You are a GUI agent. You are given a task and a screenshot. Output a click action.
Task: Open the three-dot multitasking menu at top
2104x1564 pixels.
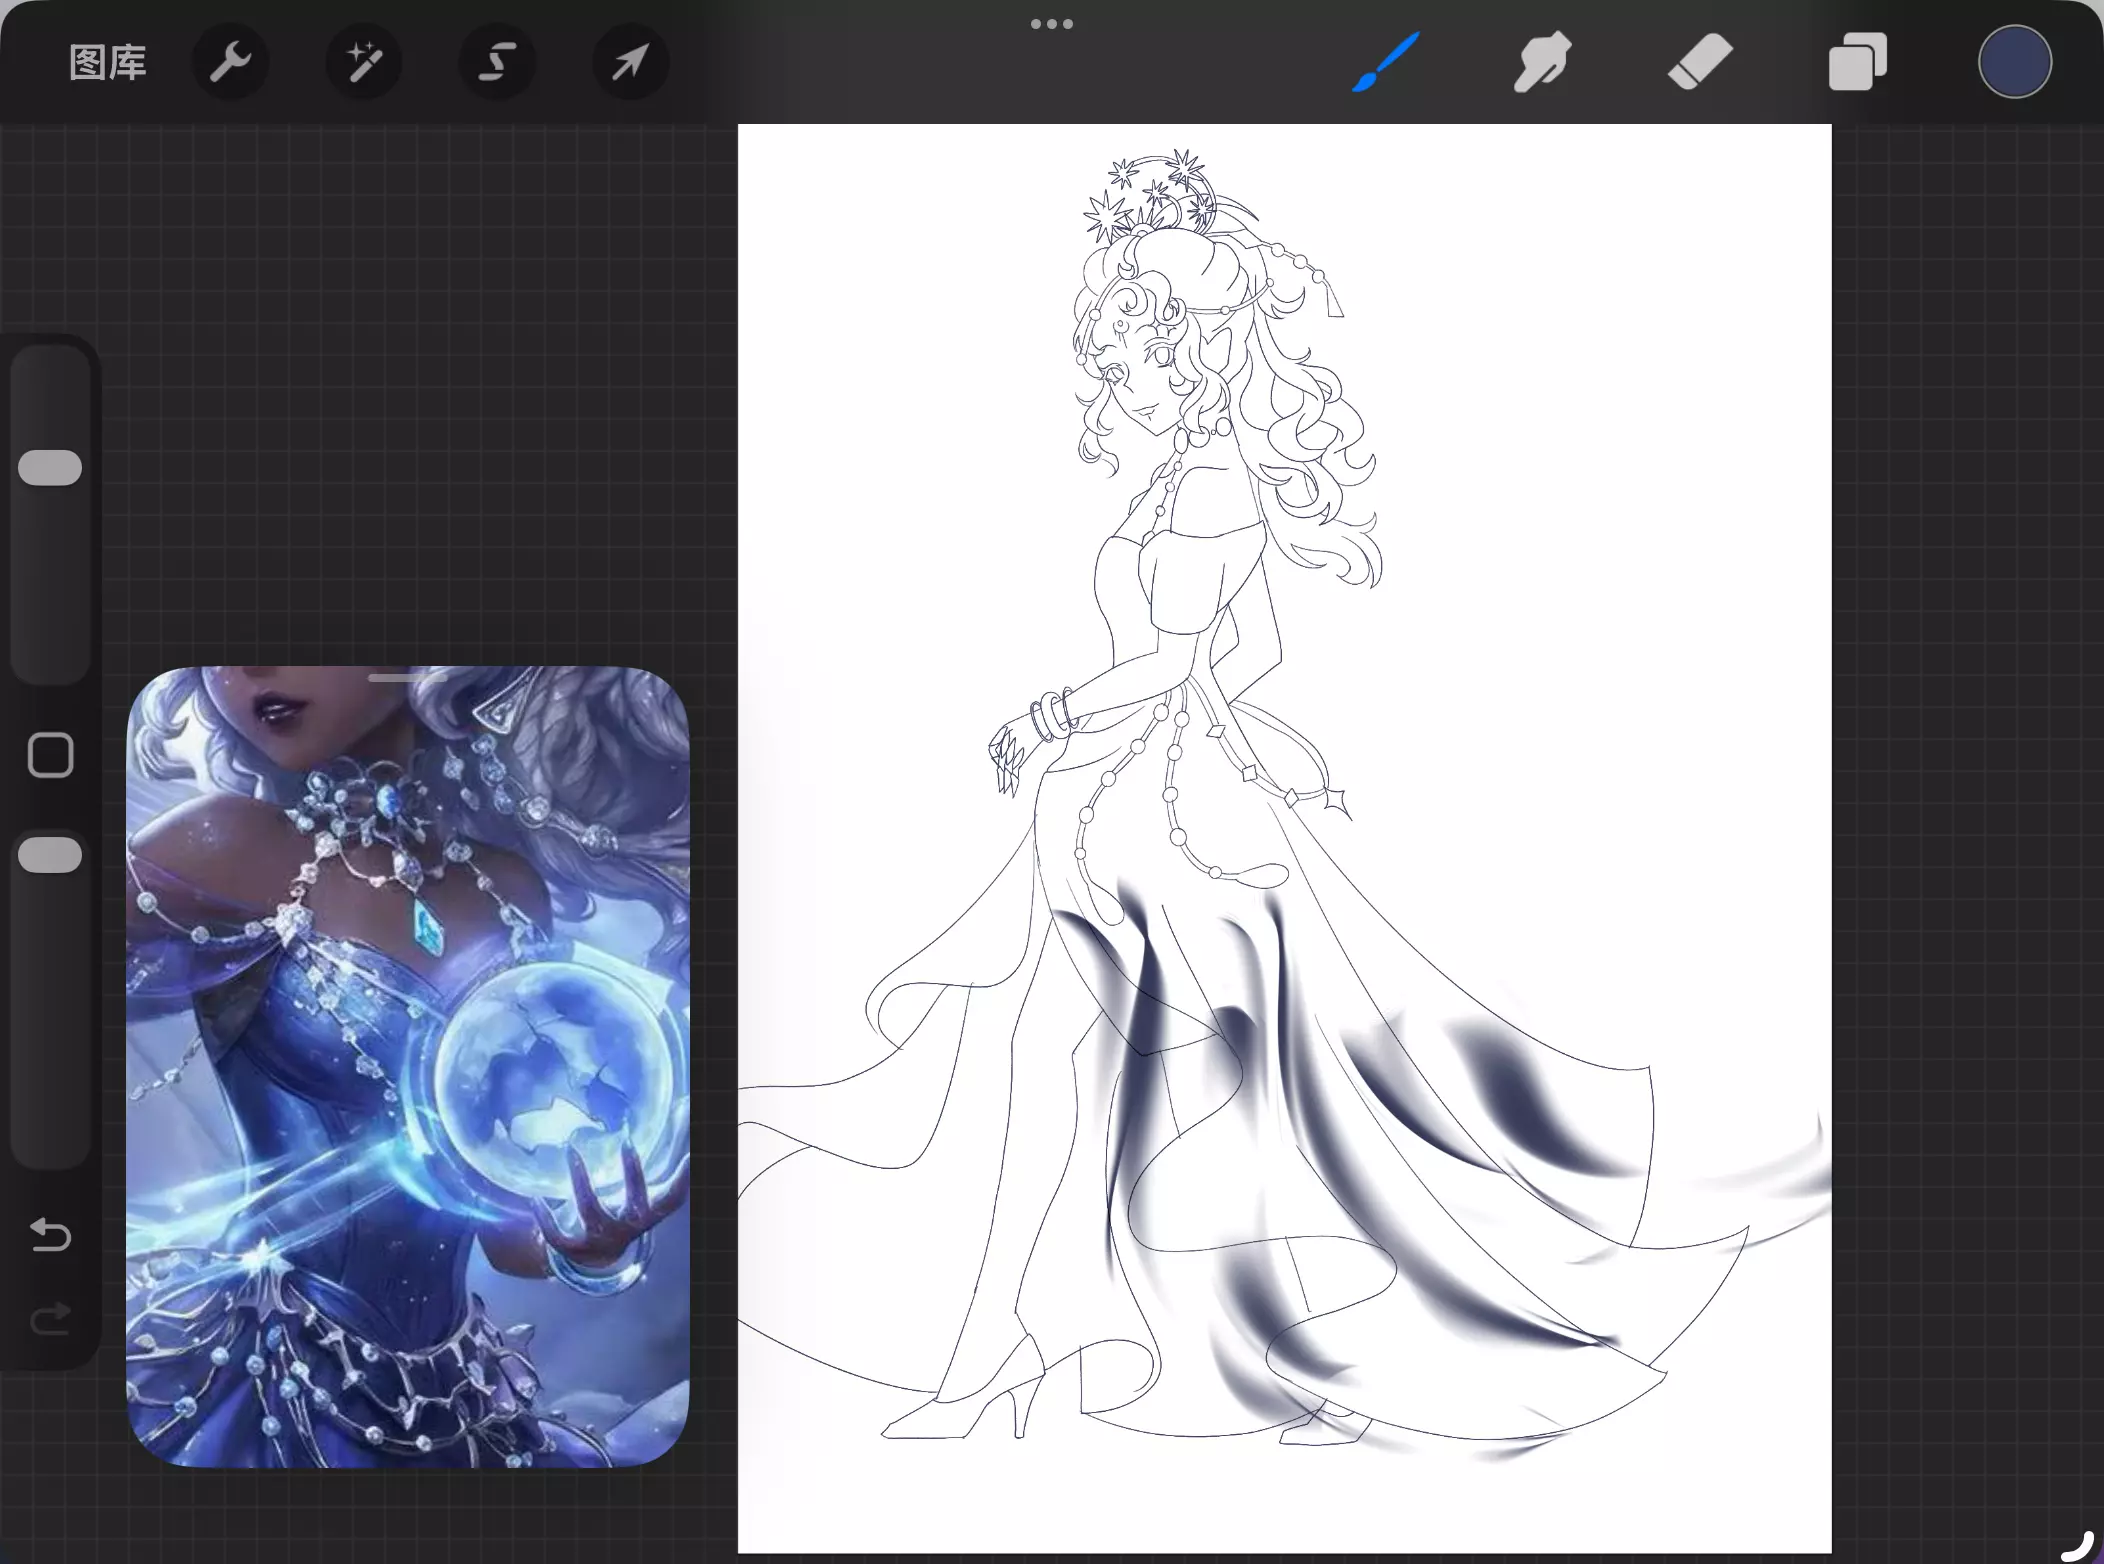tap(1052, 24)
